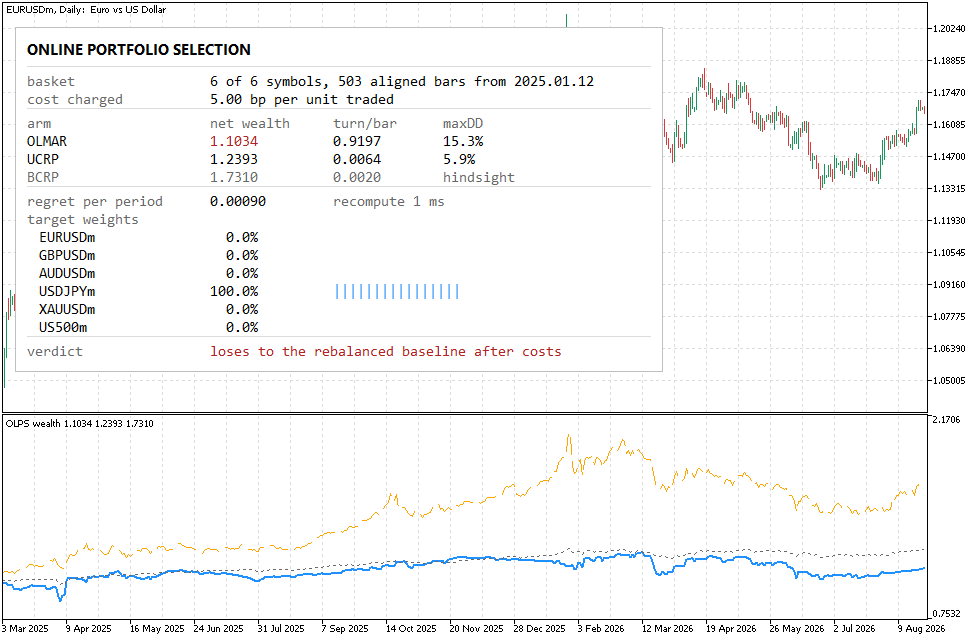Click the BCRP arm label
Viewport: 980px width, 640px height.
pyautogui.click(x=42, y=178)
